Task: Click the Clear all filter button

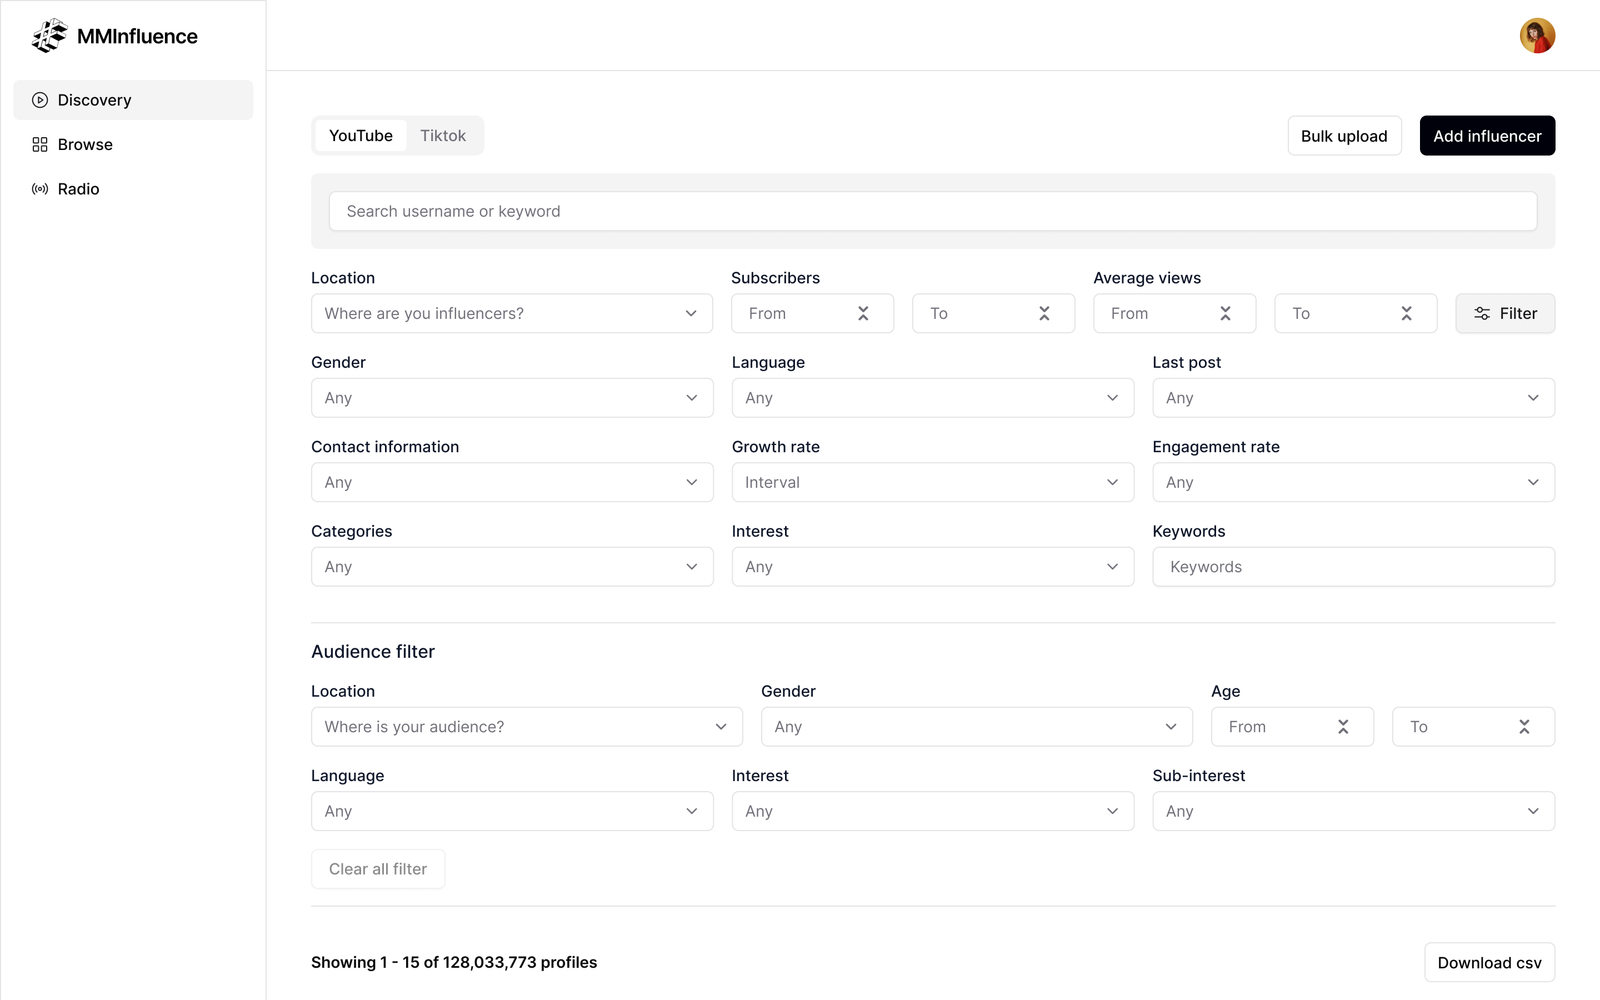Action: [378, 869]
